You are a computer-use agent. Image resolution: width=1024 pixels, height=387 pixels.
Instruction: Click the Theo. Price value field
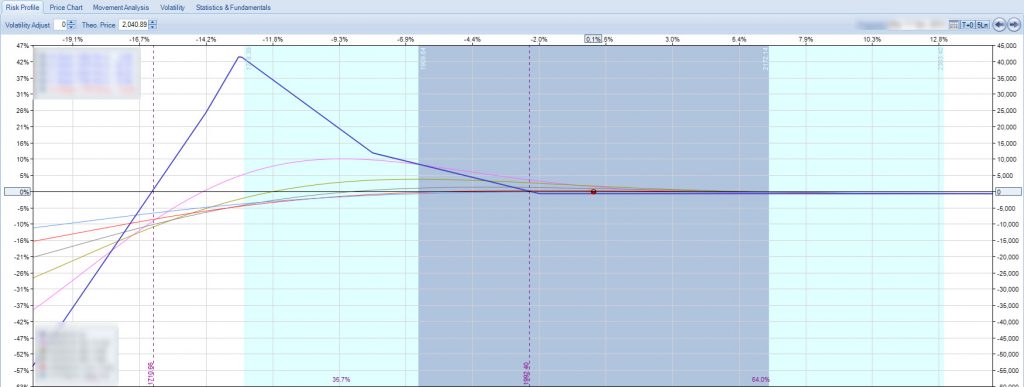(134, 25)
